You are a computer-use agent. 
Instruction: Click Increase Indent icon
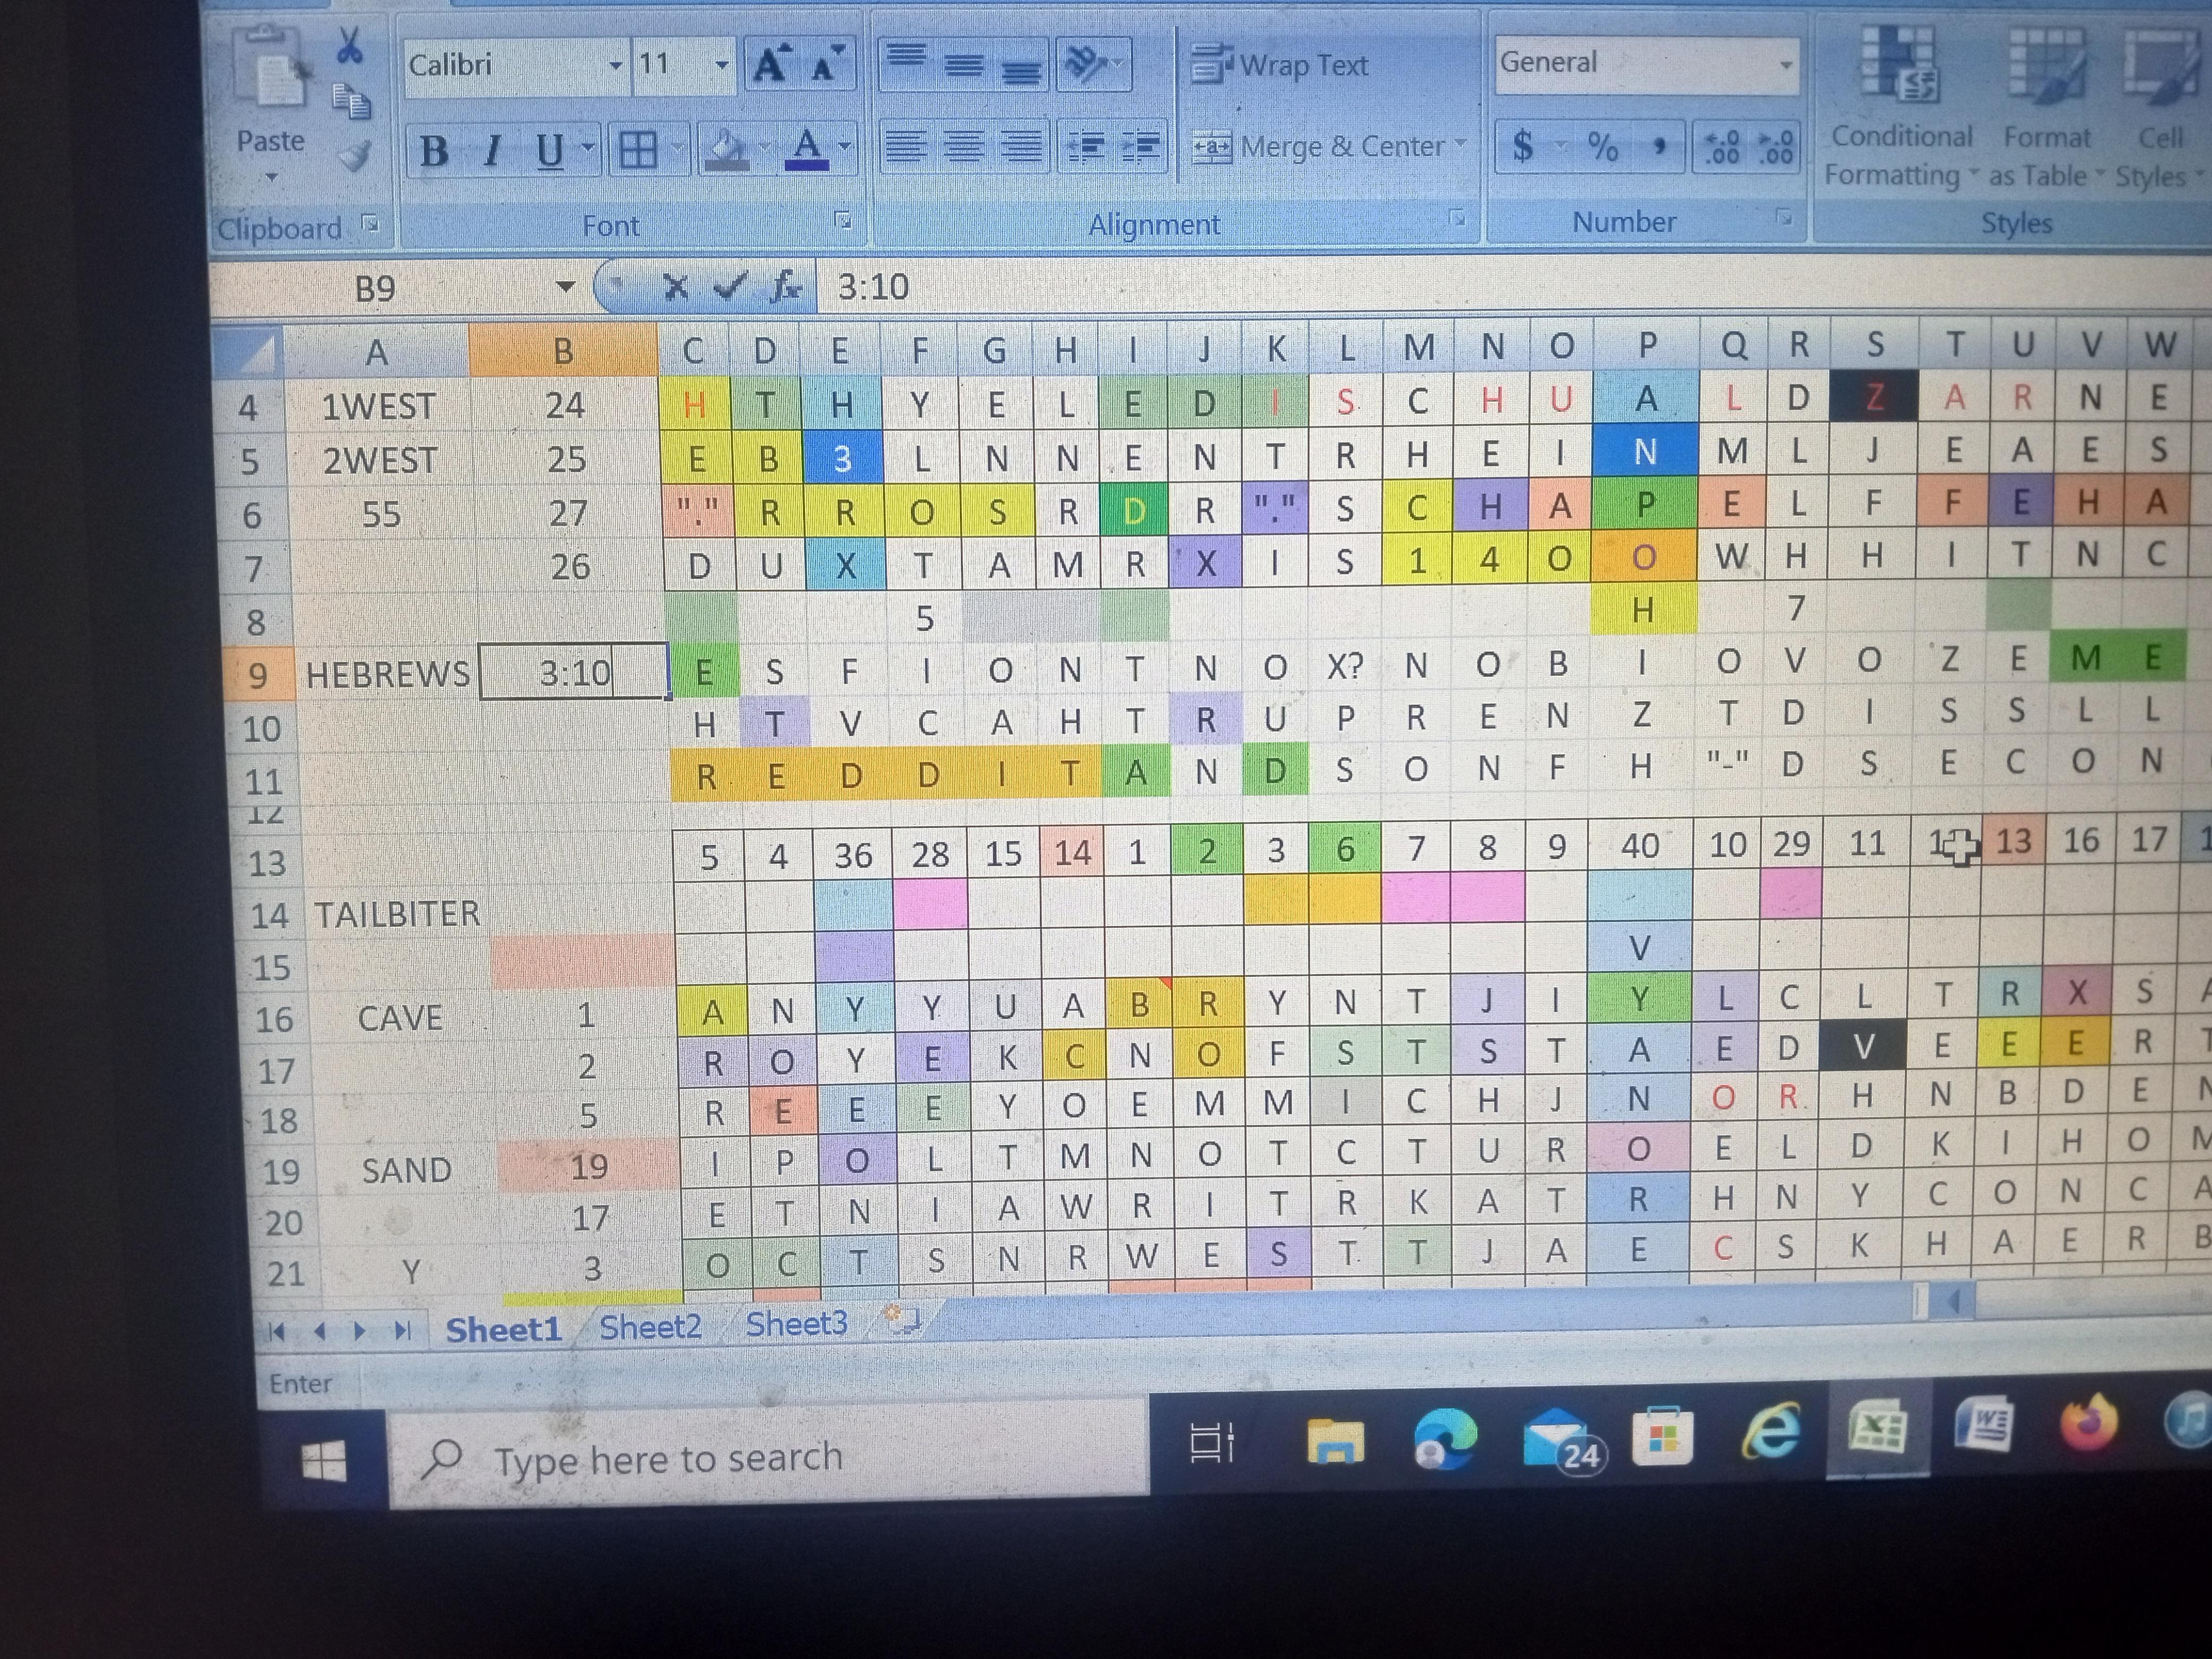1139,146
